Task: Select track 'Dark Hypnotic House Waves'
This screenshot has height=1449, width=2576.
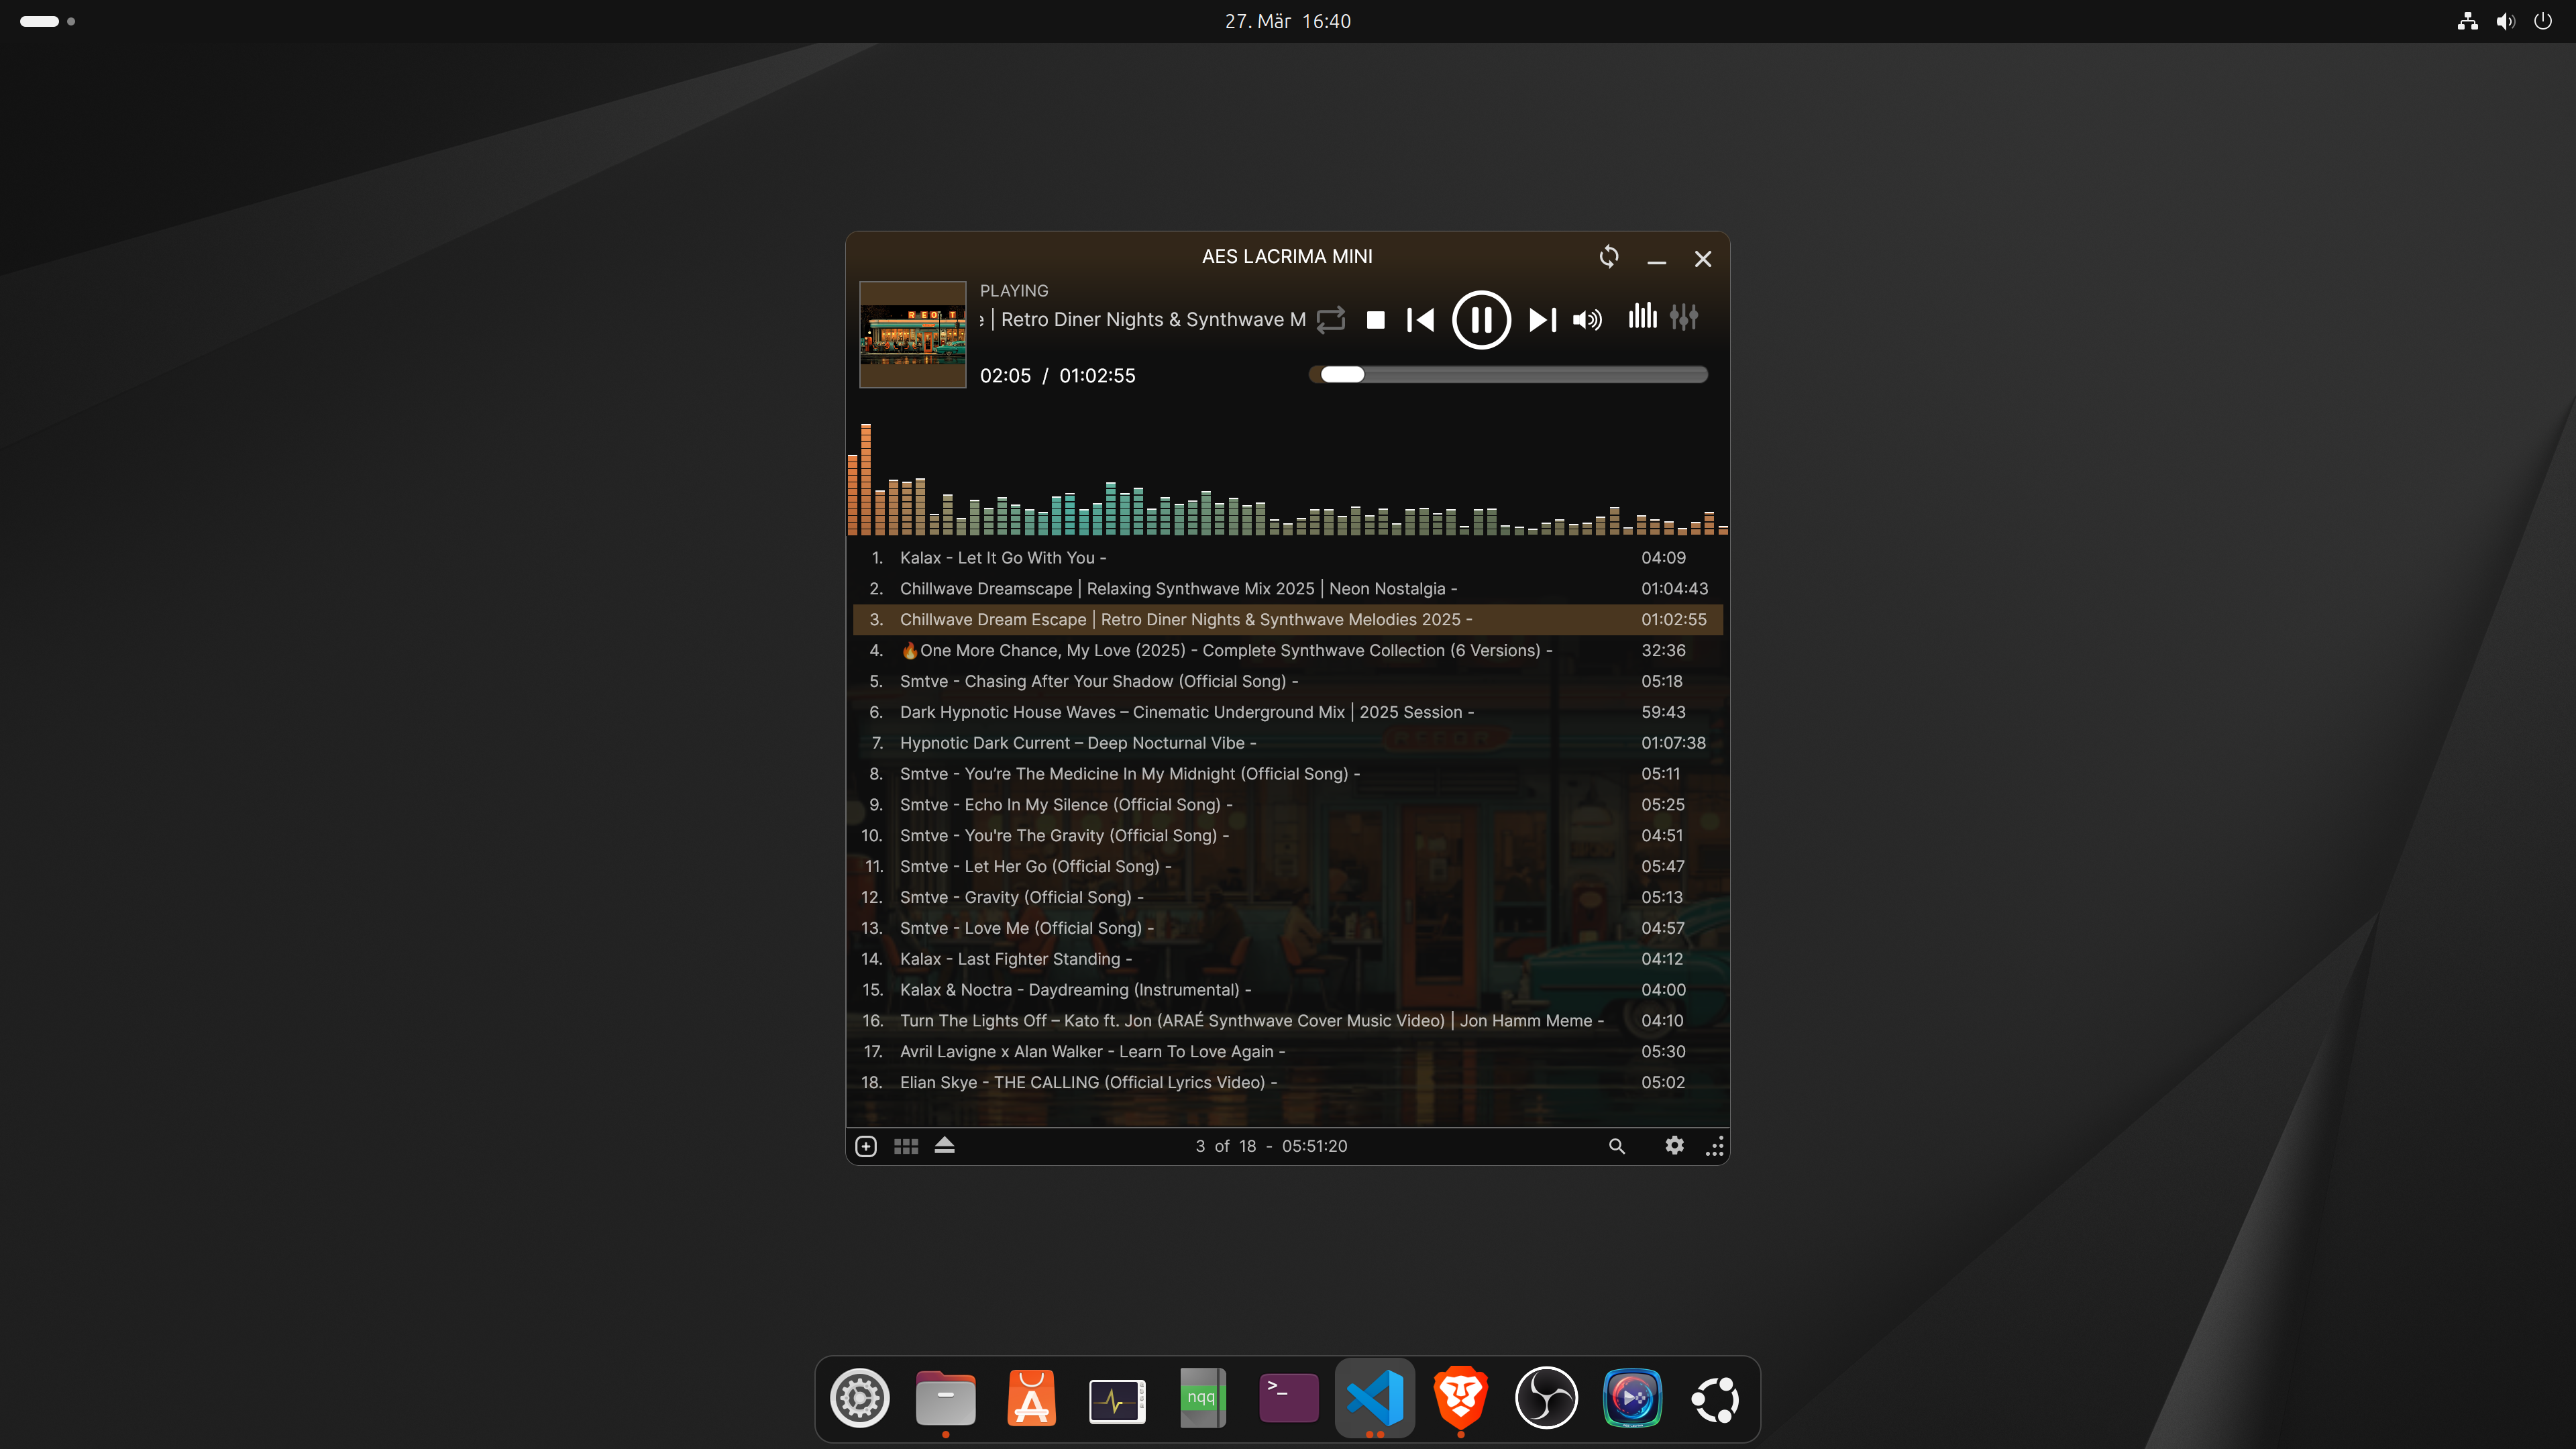Action: click(x=1288, y=712)
